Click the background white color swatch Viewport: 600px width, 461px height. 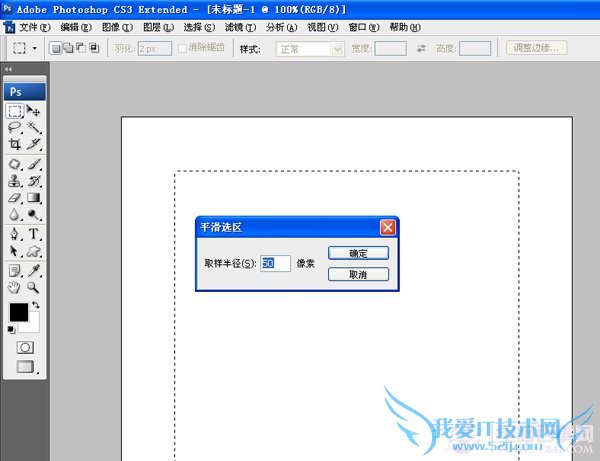[x=33, y=325]
